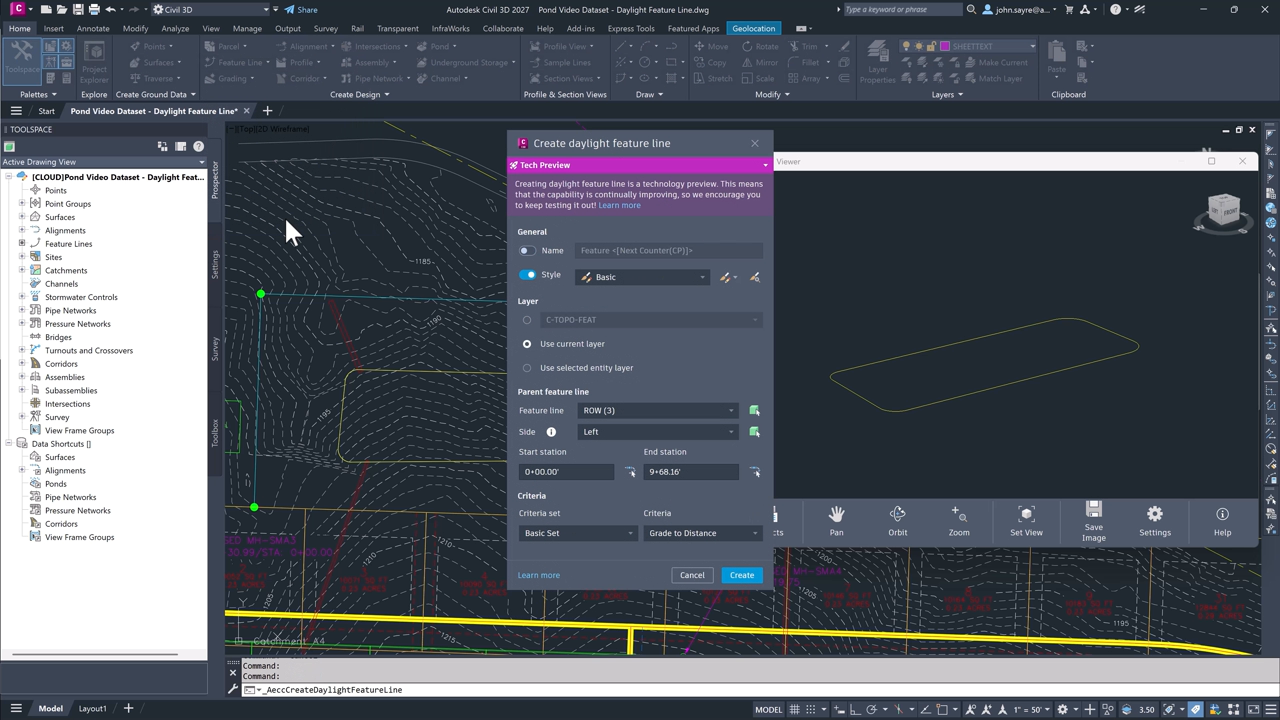Show the Side information tooltip icon

pyautogui.click(x=551, y=432)
